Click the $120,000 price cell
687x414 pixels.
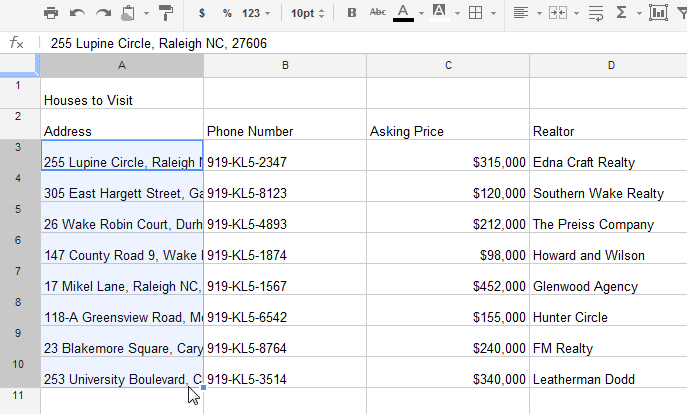[448, 186]
